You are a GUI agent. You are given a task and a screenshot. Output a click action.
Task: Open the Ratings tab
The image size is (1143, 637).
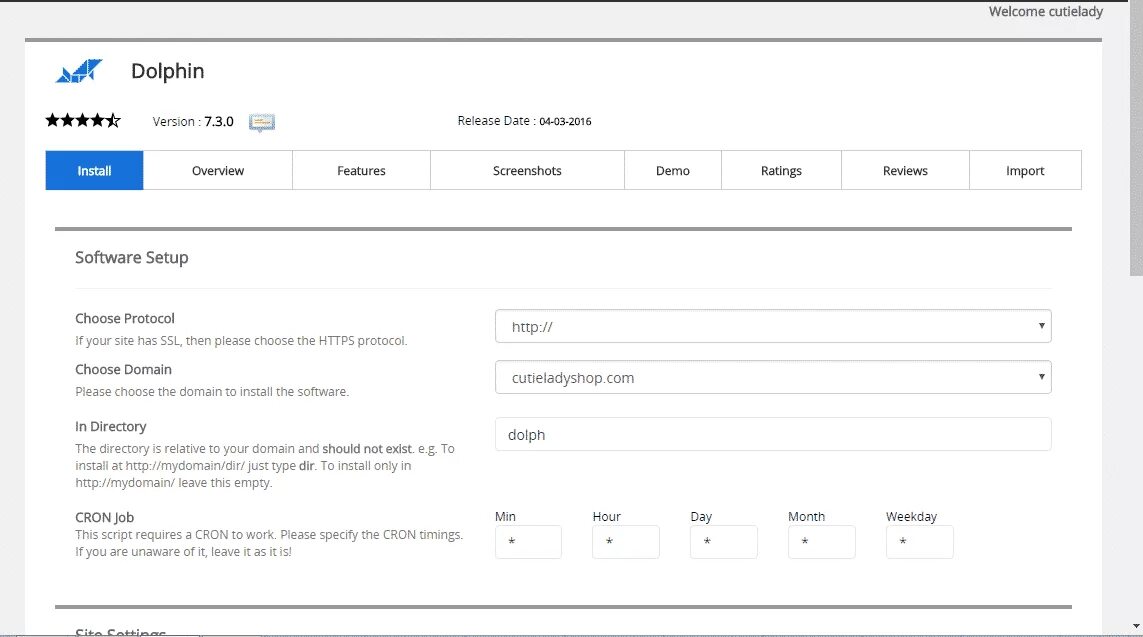781,171
